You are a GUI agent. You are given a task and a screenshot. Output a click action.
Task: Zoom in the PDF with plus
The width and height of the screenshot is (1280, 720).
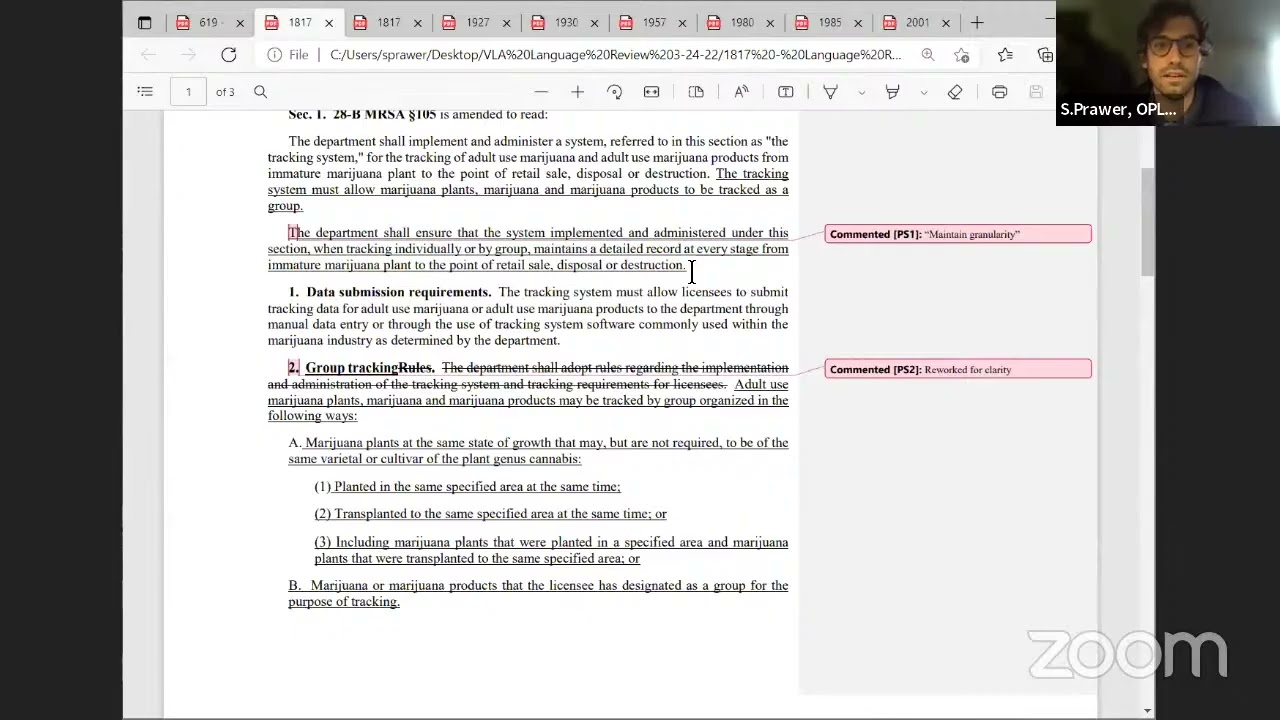[577, 92]
